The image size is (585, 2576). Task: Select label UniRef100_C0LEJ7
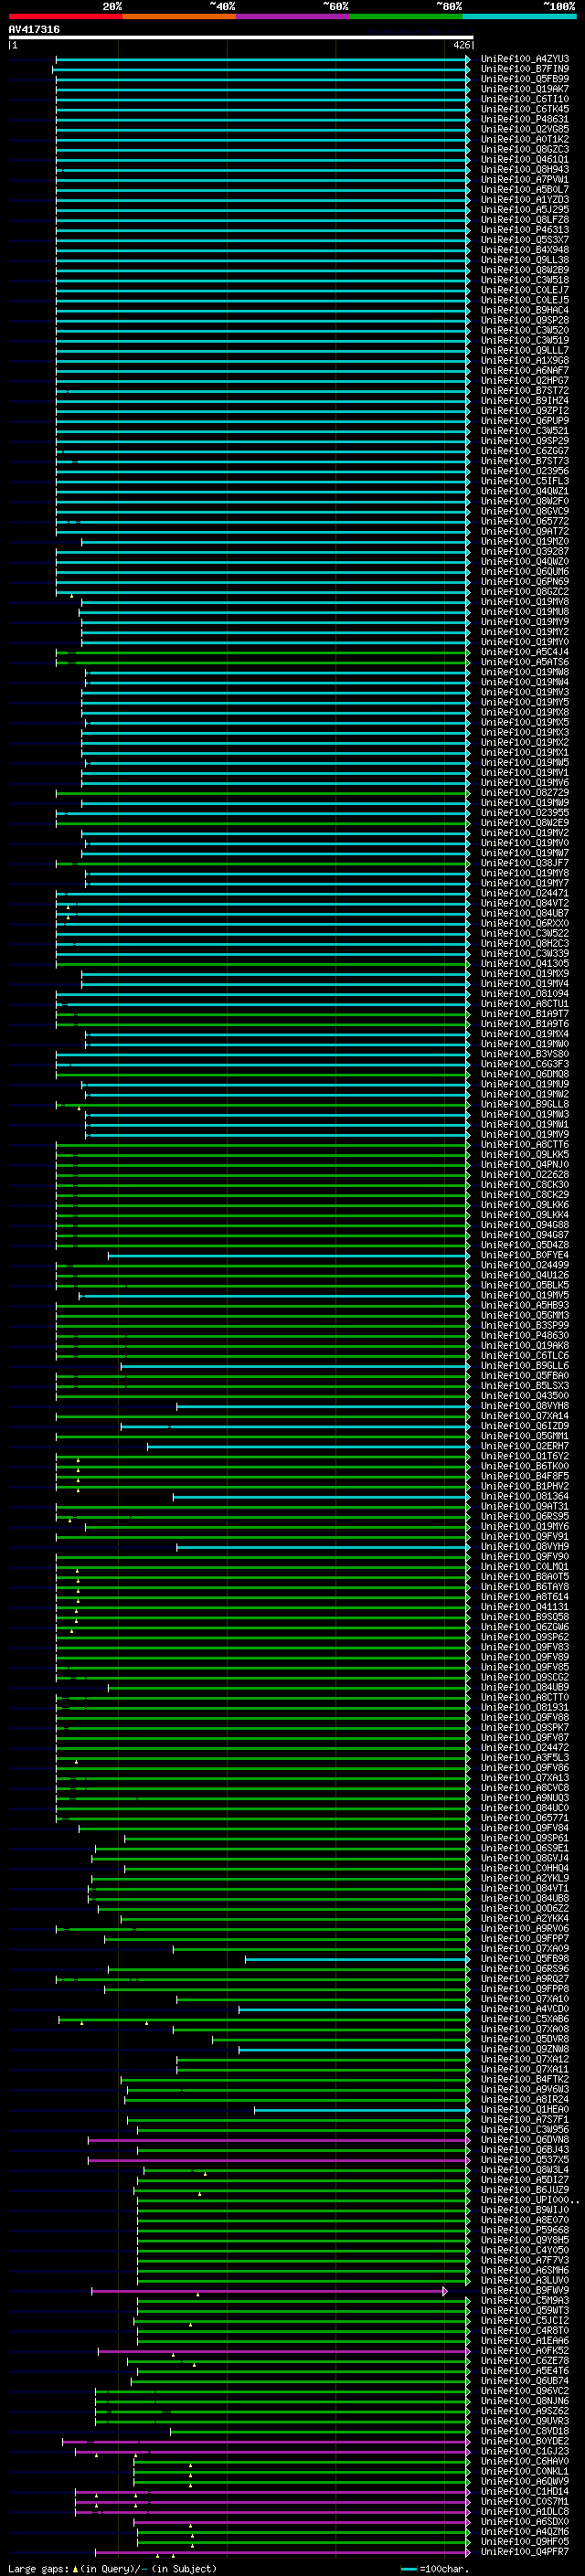[524, 290]
